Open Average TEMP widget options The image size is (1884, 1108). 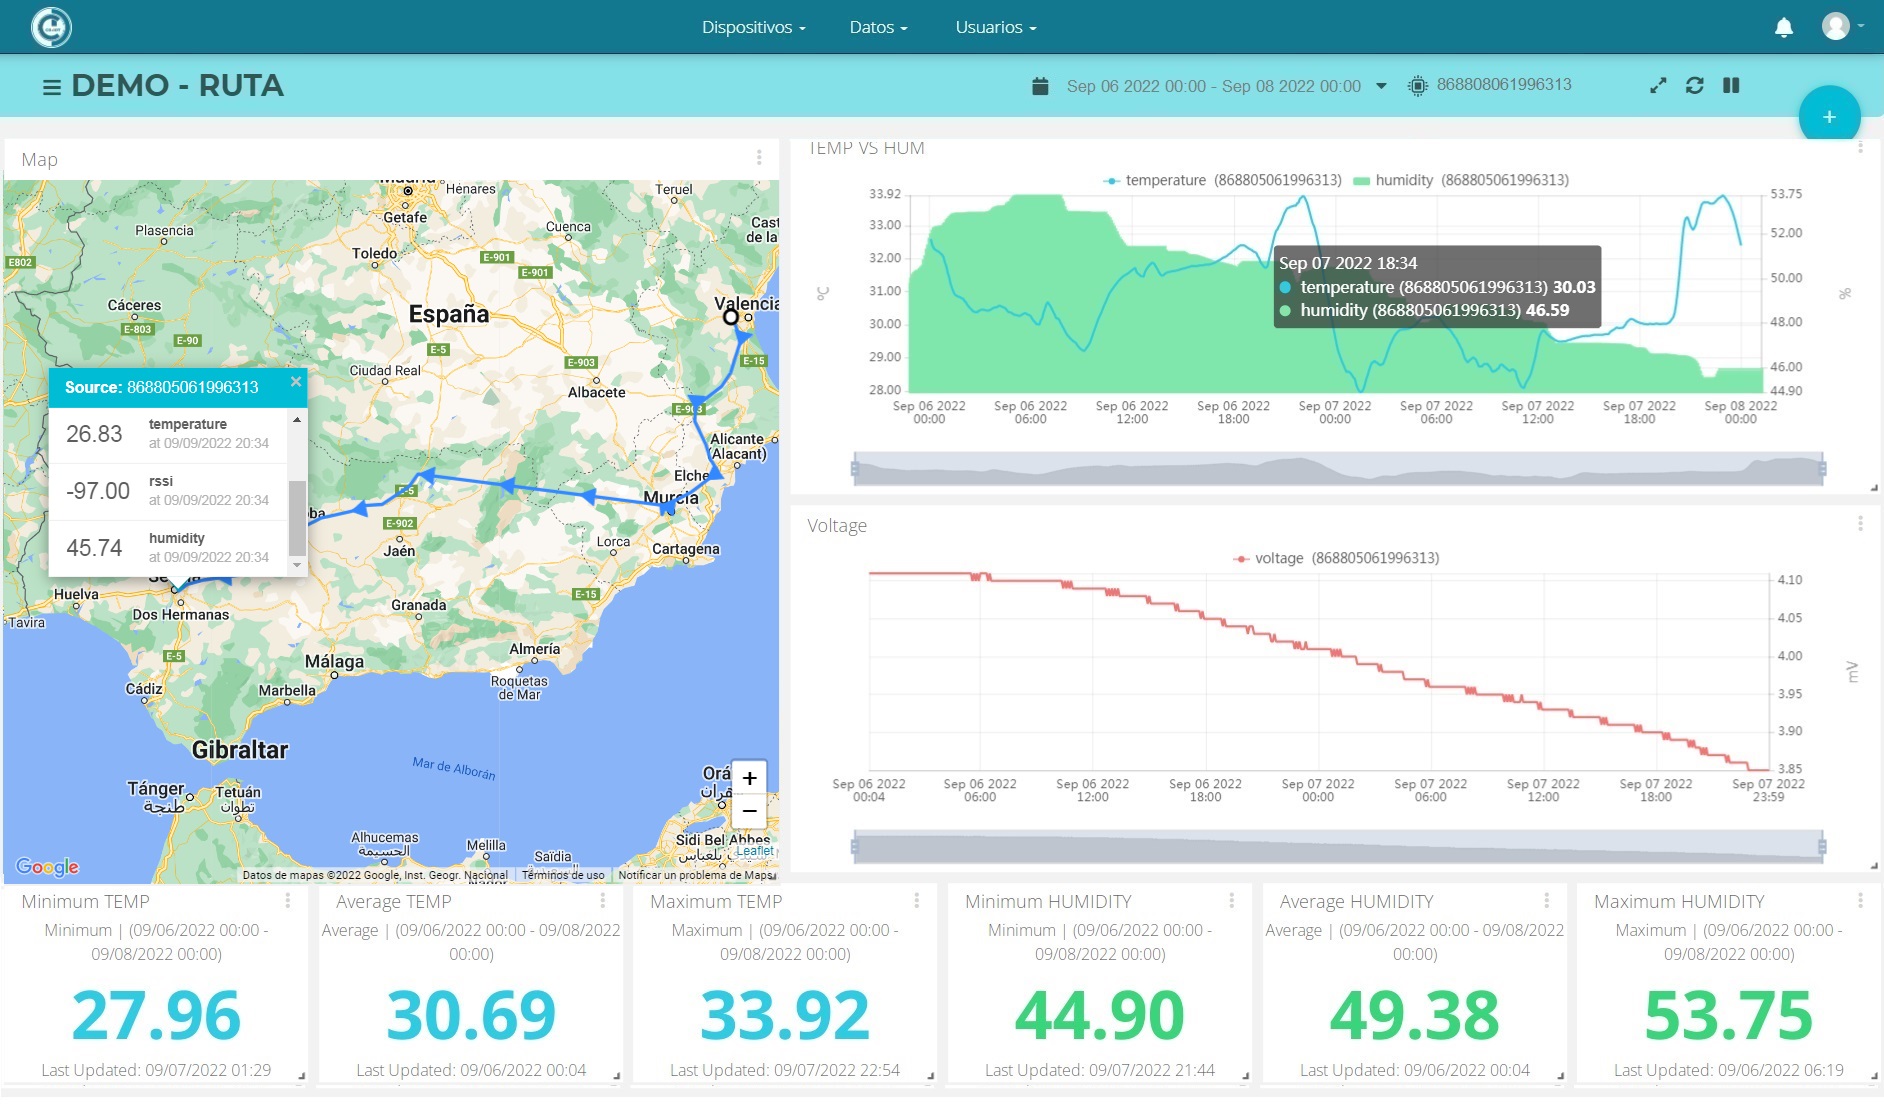[603, 900]
